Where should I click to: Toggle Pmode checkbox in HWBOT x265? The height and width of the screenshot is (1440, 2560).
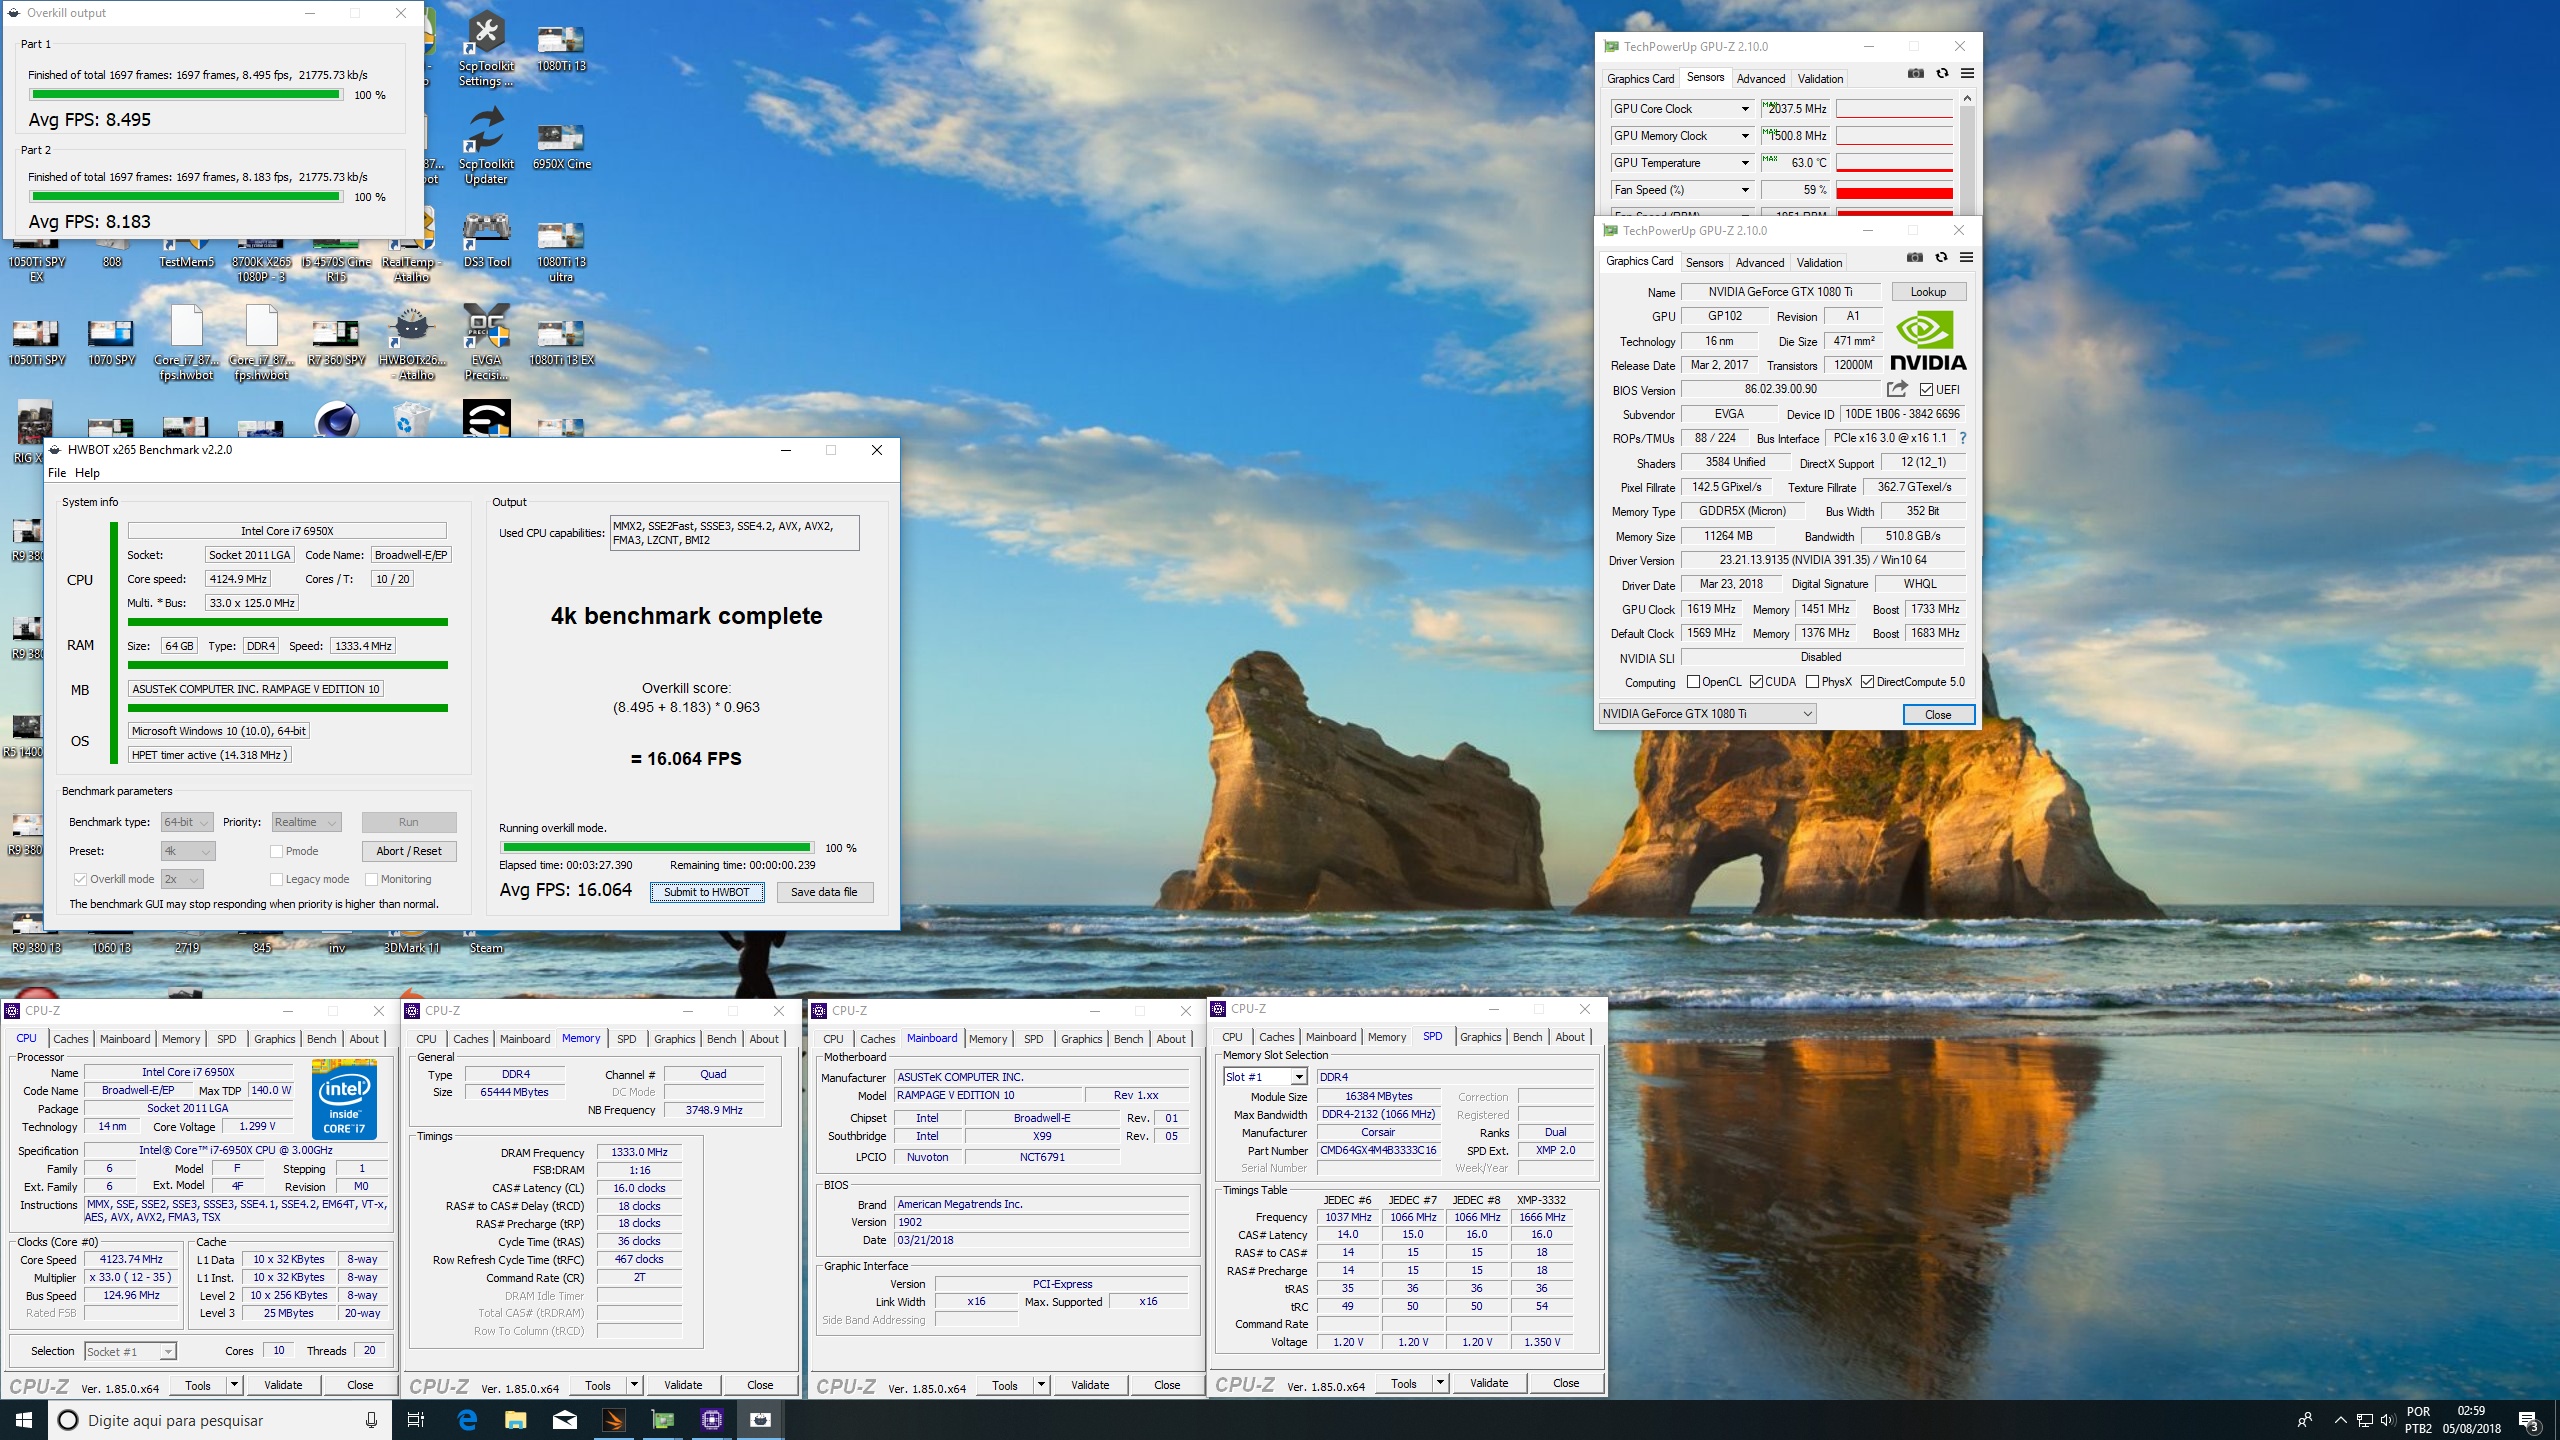tap(276, 851)
